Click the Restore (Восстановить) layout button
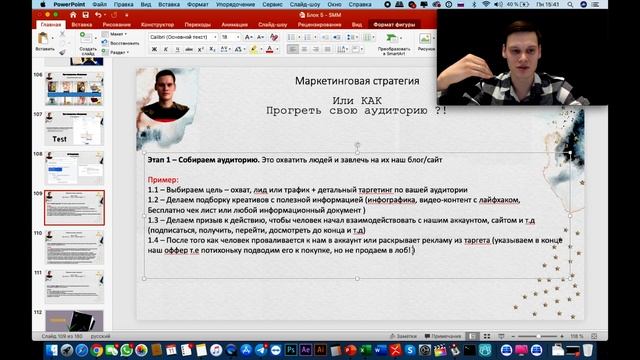 tap(121, 43)
